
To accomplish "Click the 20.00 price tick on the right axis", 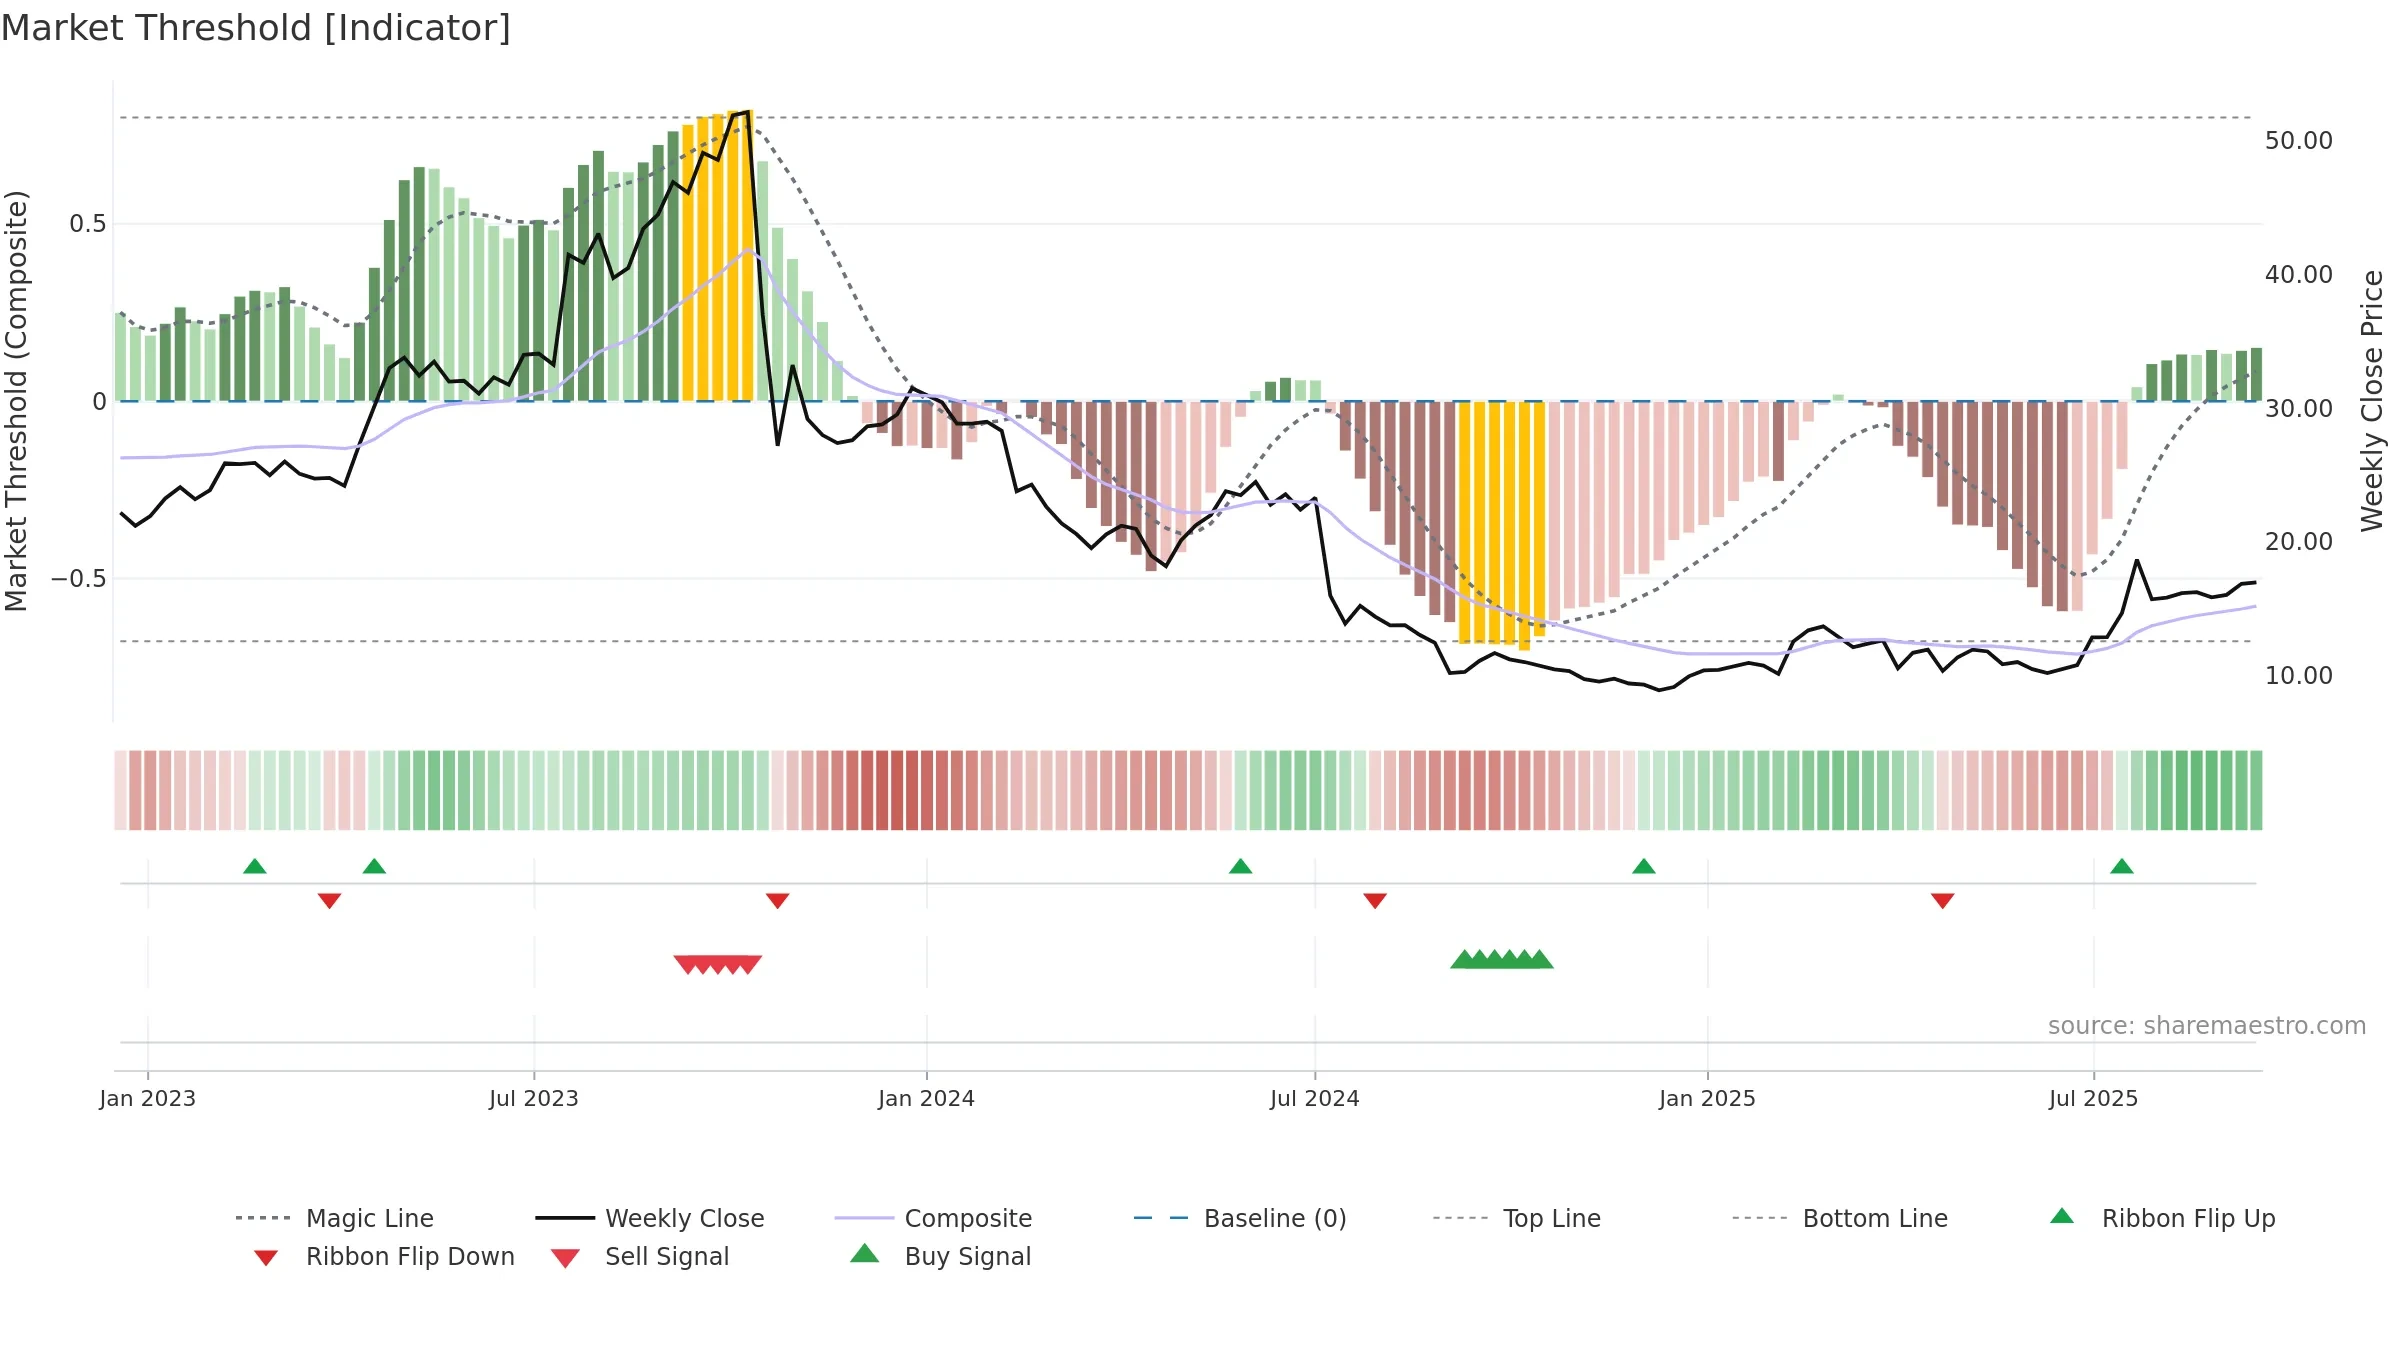I will [x=2299, y=542].
